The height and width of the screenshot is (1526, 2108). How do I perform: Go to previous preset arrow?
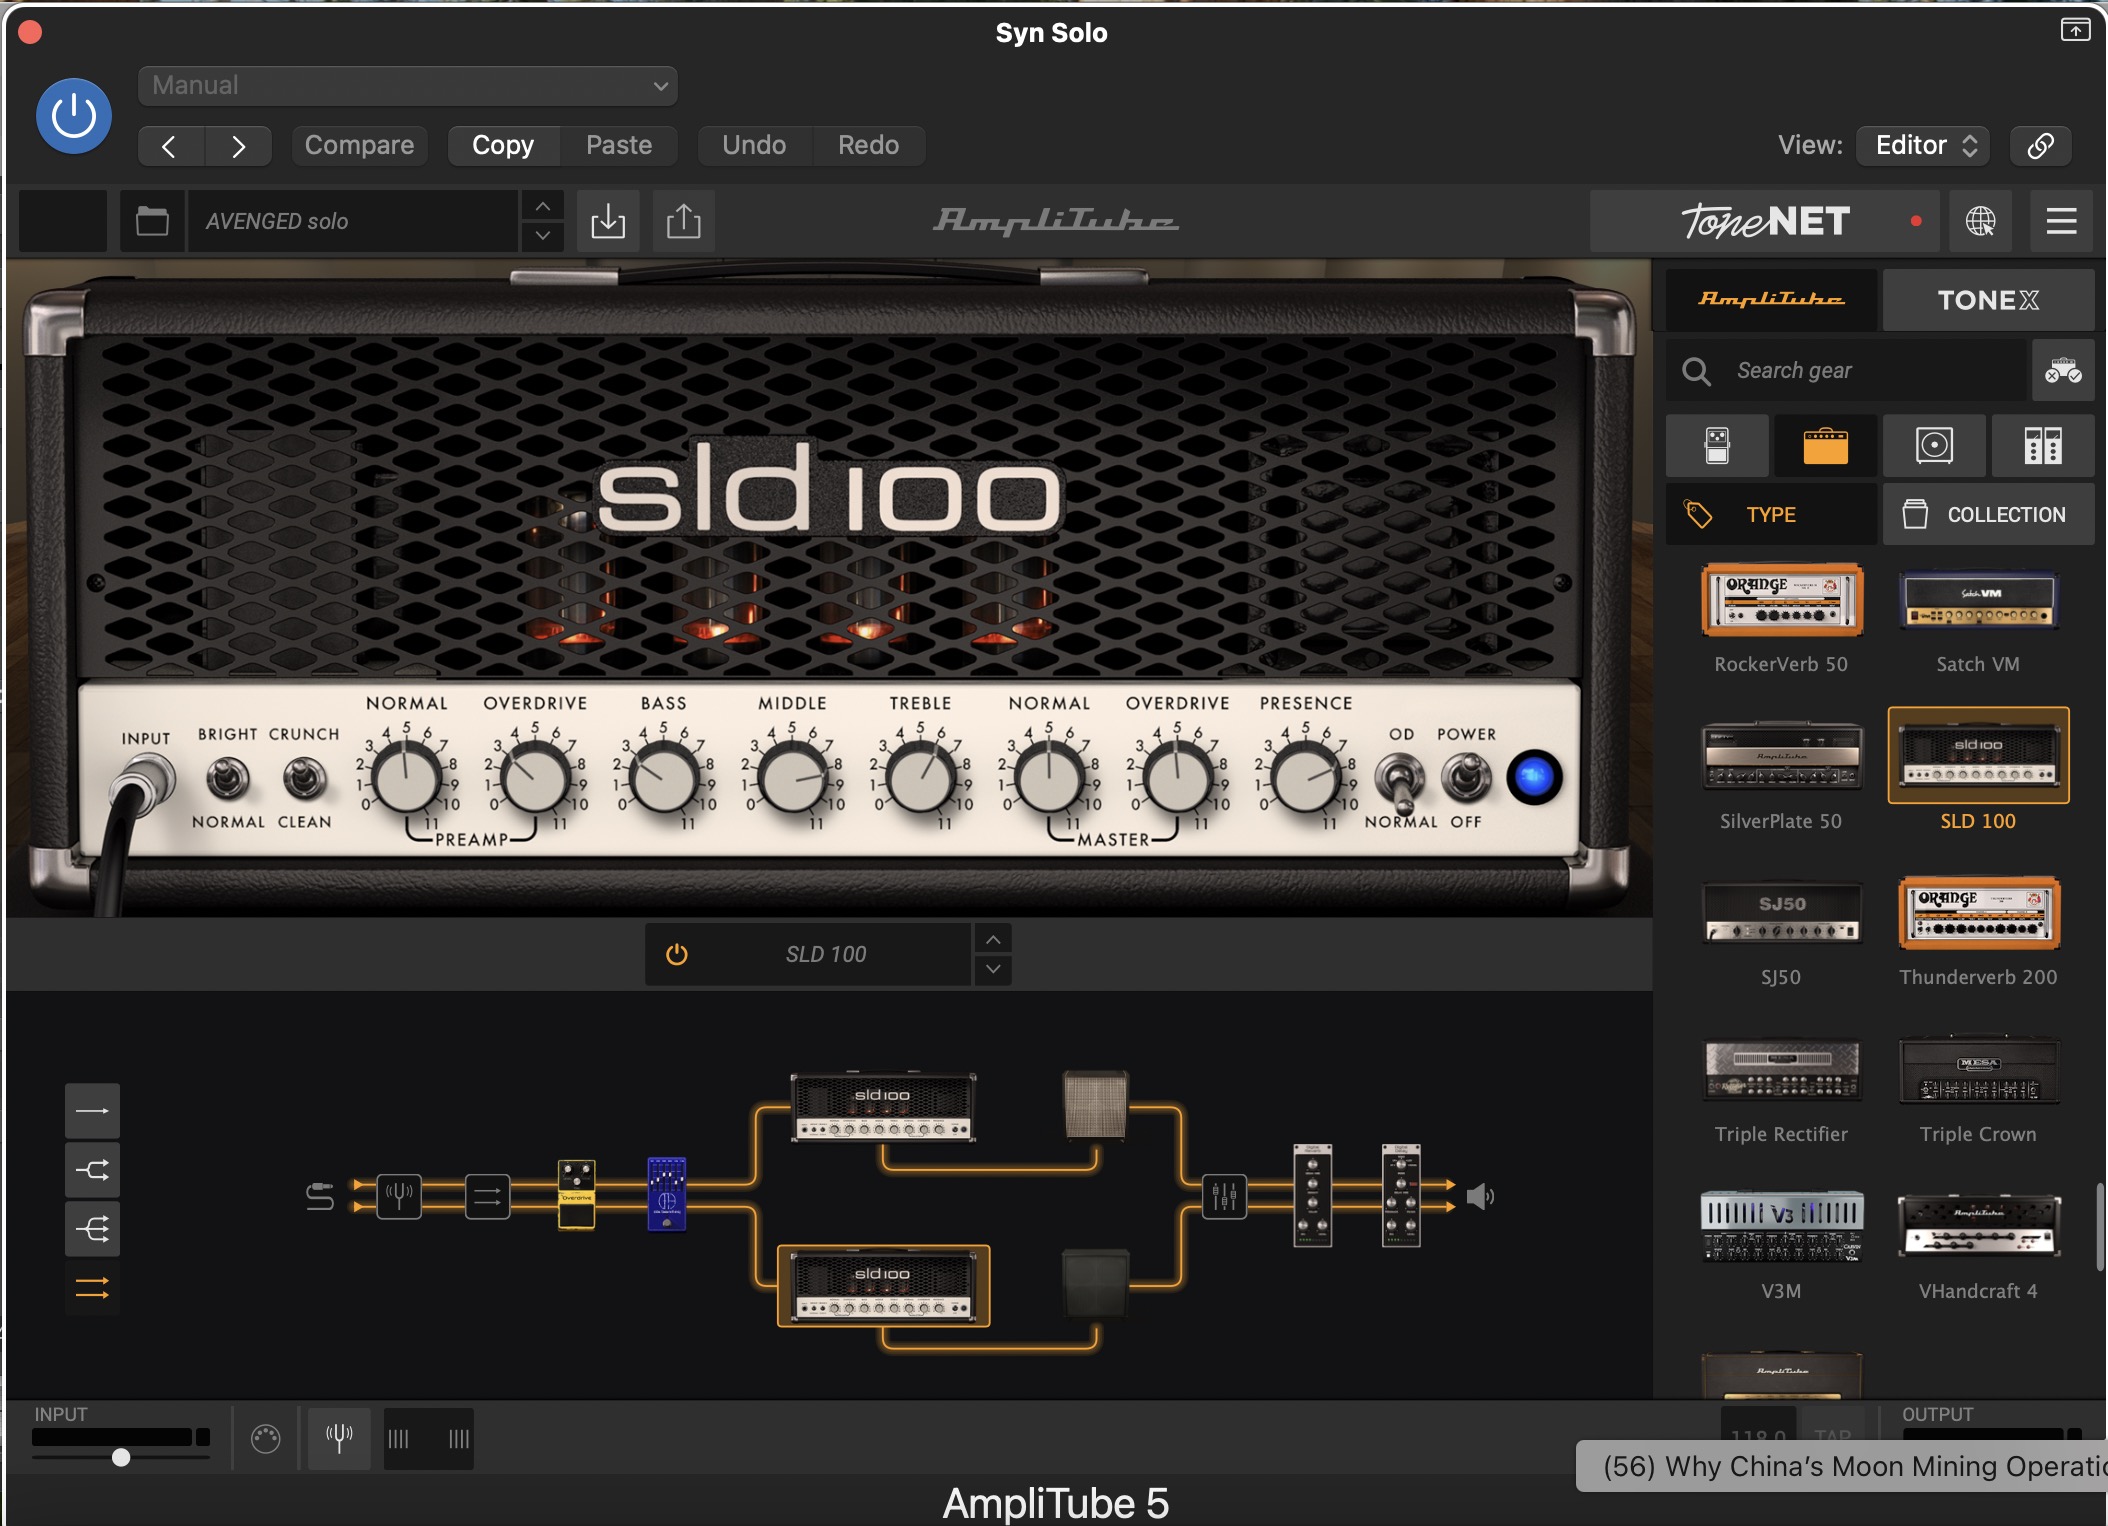coord(170,146)
